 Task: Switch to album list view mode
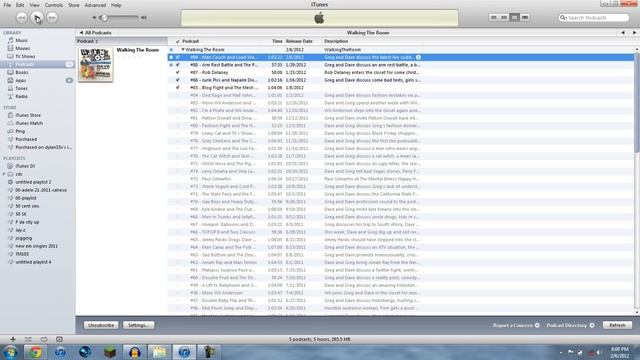tap(504, 18)
